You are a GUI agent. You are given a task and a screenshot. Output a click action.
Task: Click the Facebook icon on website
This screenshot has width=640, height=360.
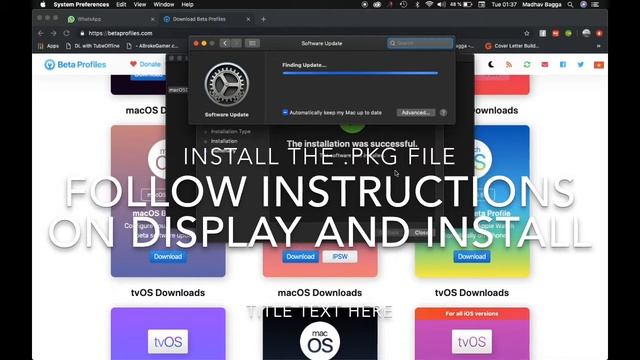click(x=563, y=64)
